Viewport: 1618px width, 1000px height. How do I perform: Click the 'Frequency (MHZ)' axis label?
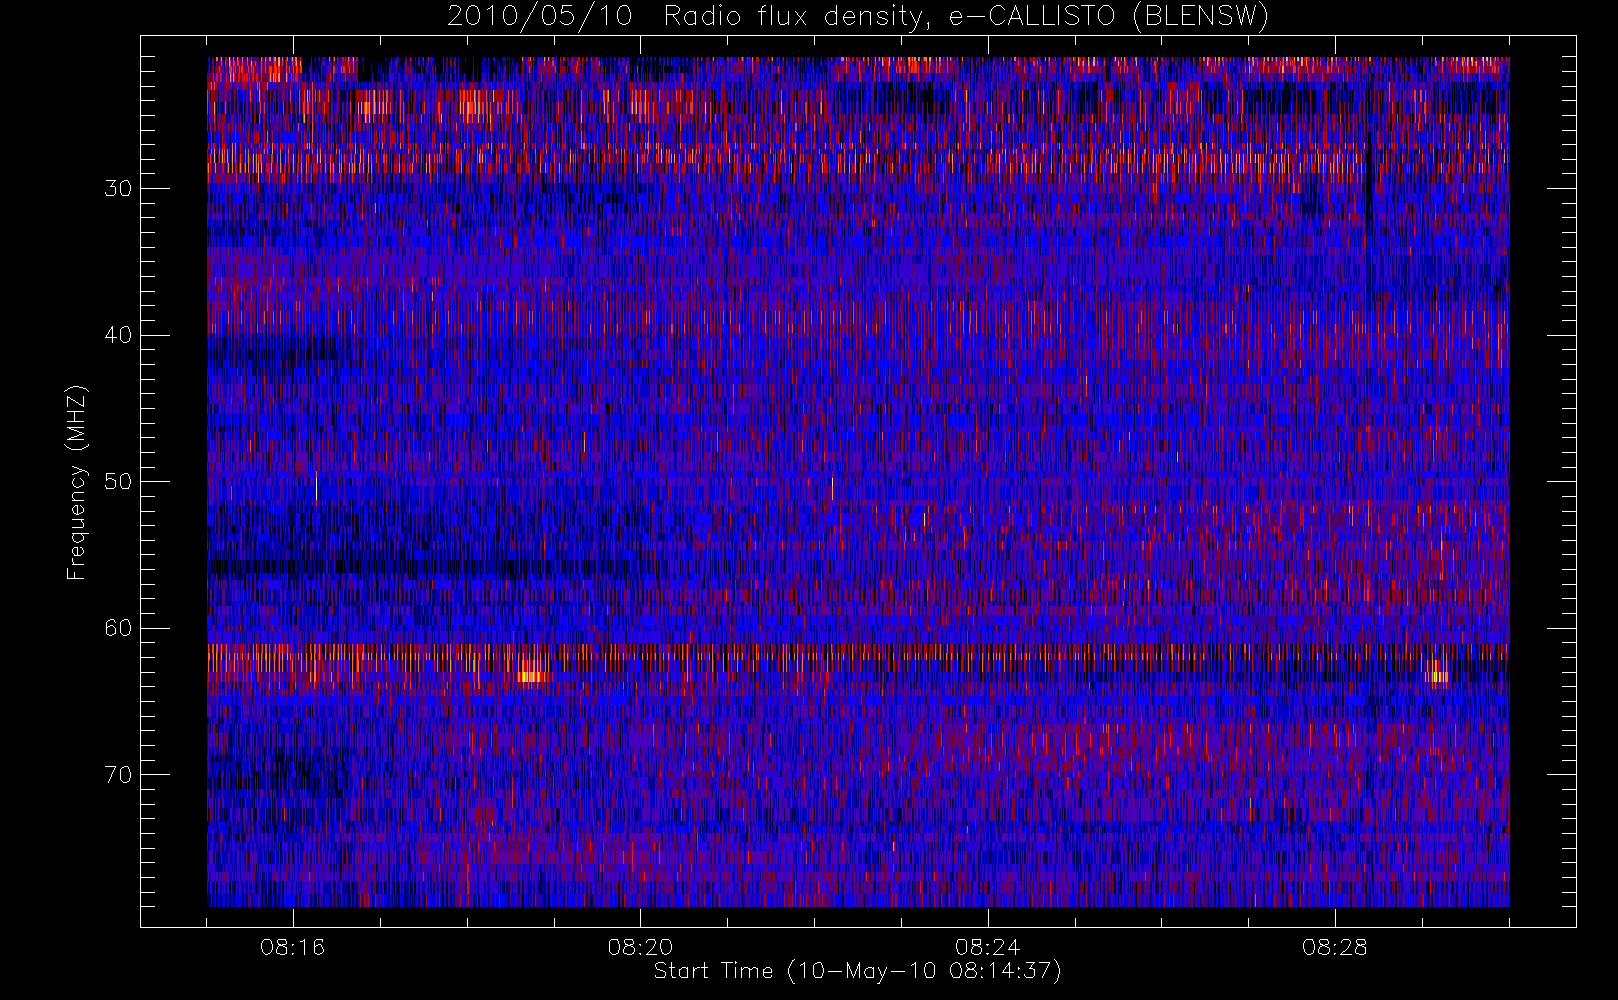pyautogui.click(x=77, y=482)
